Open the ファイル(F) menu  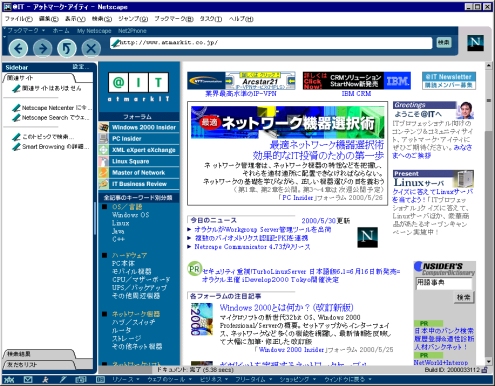point(19,19)
